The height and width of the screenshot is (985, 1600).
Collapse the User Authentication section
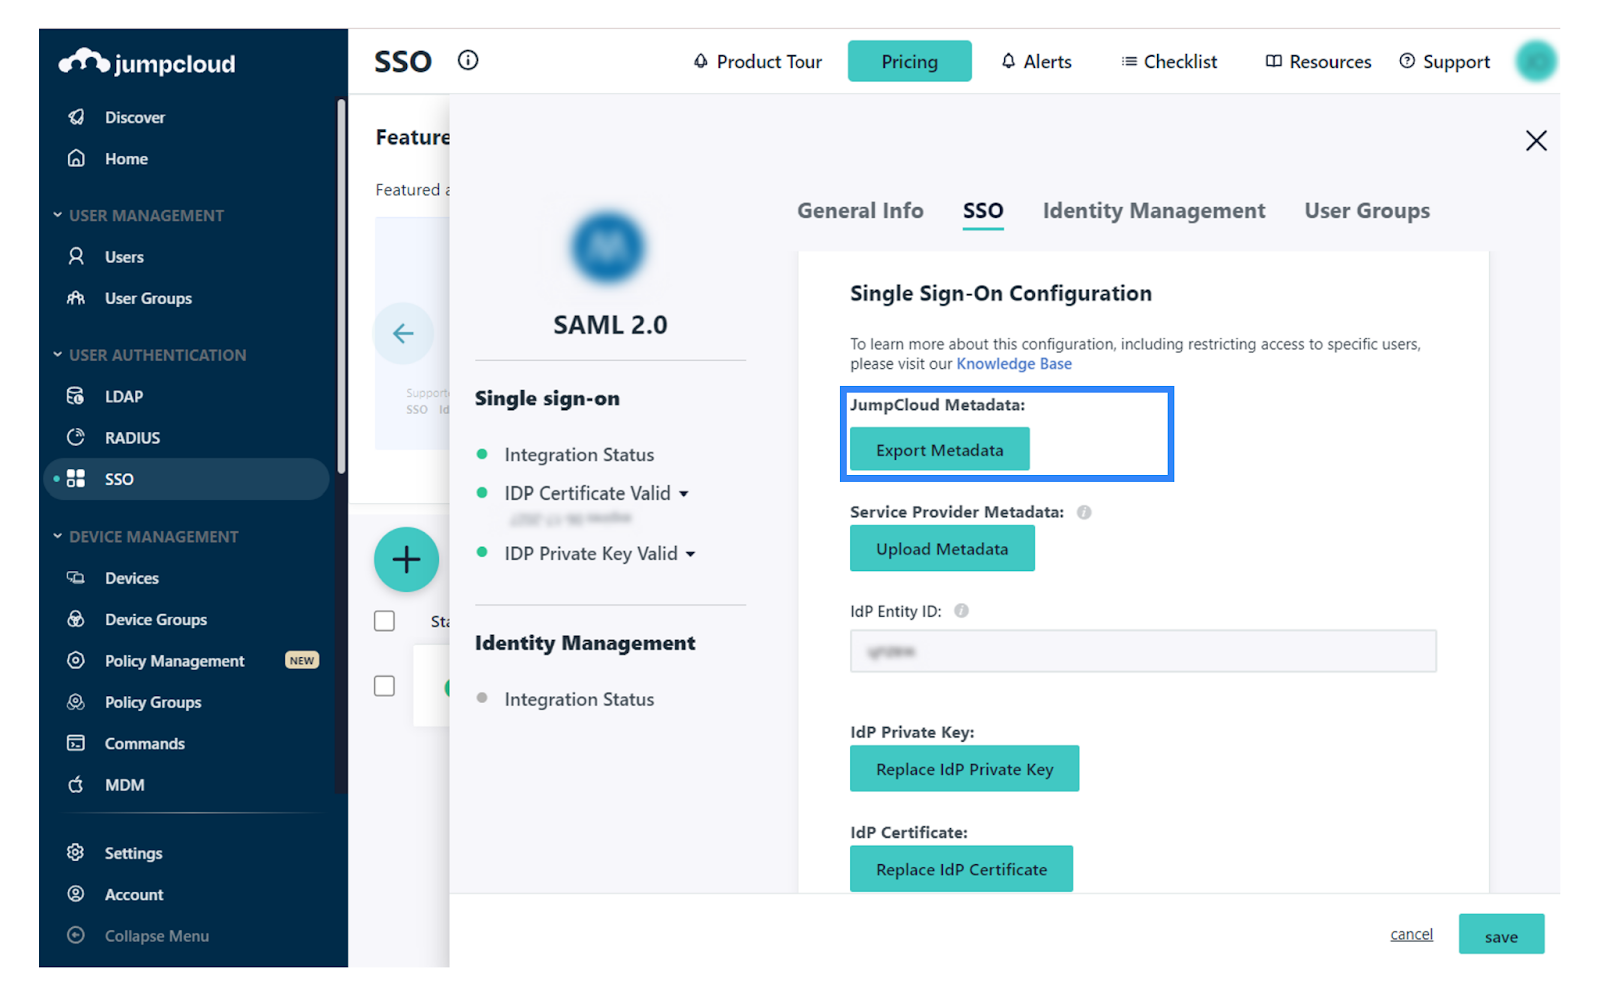tap(149, 355)
